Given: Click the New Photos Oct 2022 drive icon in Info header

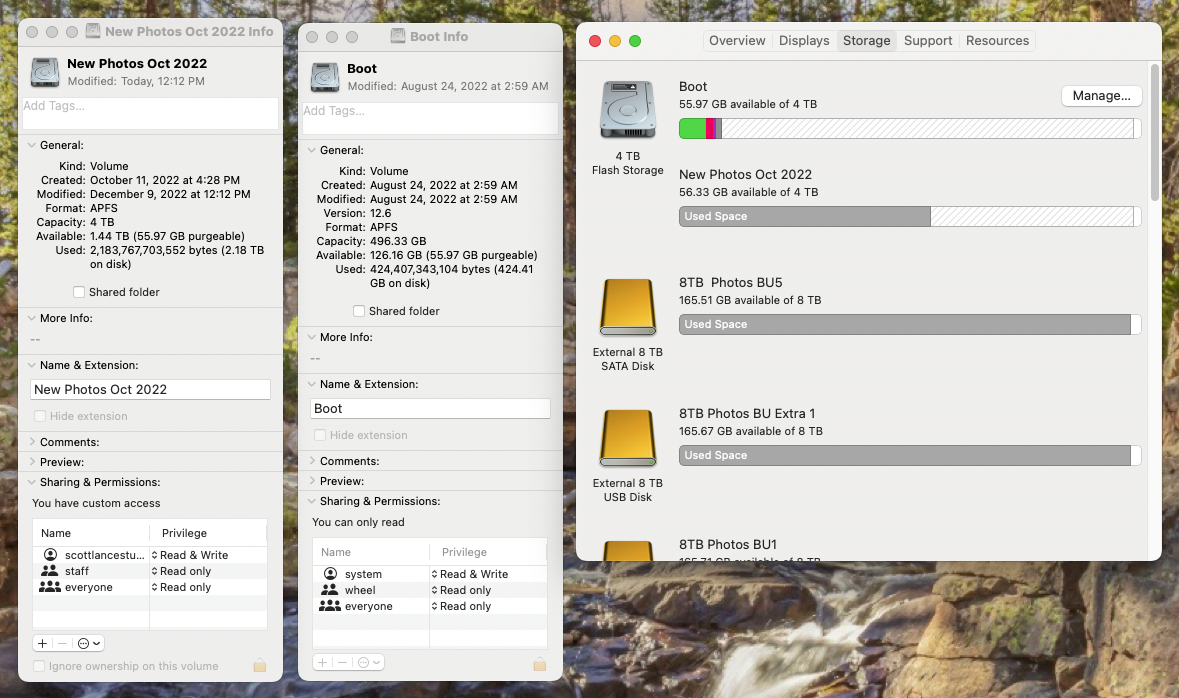Looking at the screenshot, I should [x=45, y=72].
